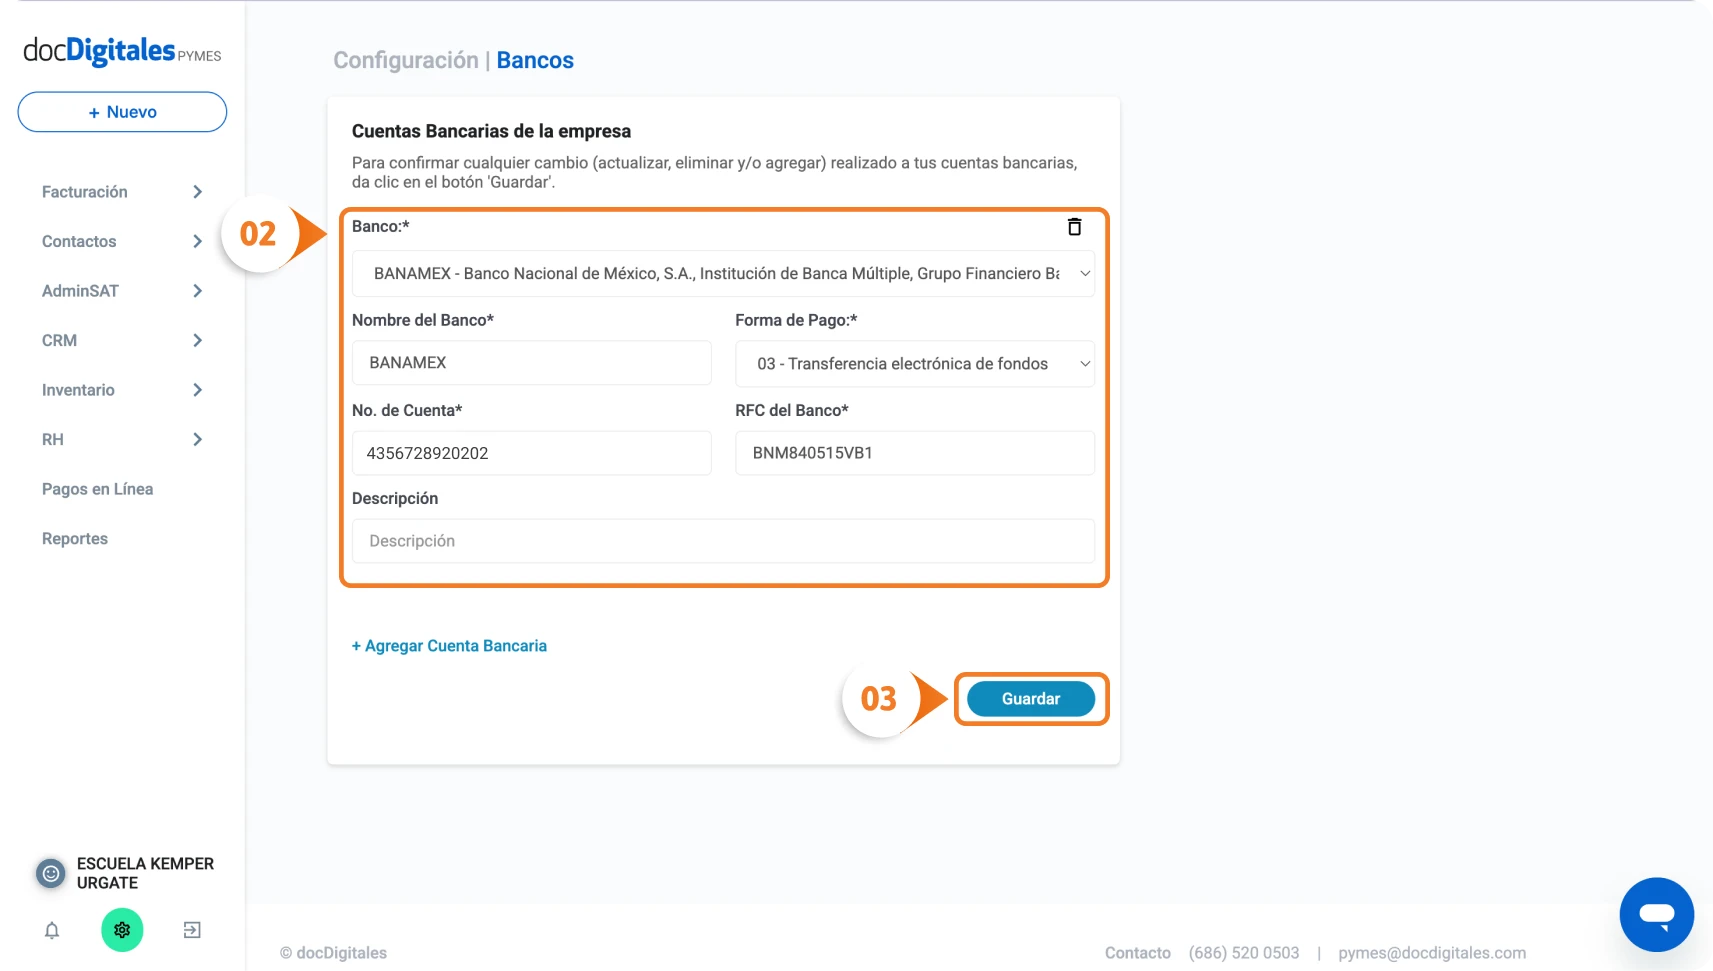Click the user avatar smiley icon
This screenshot has height=971, width=1713.
51,873
